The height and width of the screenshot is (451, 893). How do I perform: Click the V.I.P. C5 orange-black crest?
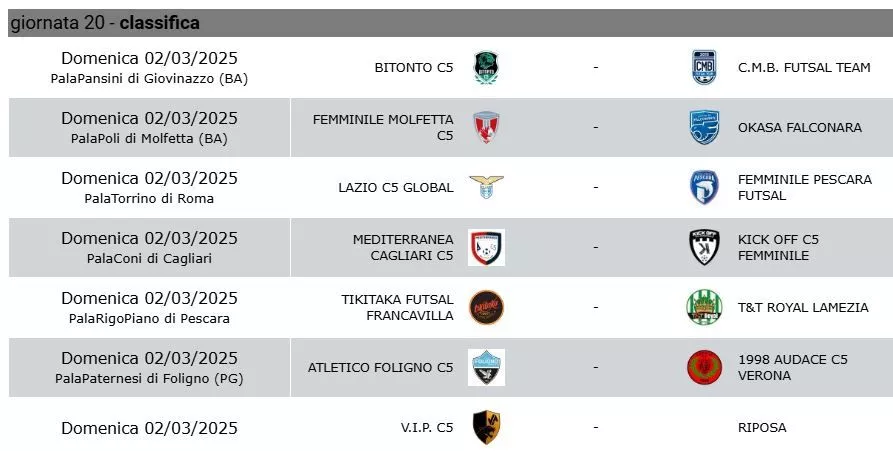(x=486, y=428)
